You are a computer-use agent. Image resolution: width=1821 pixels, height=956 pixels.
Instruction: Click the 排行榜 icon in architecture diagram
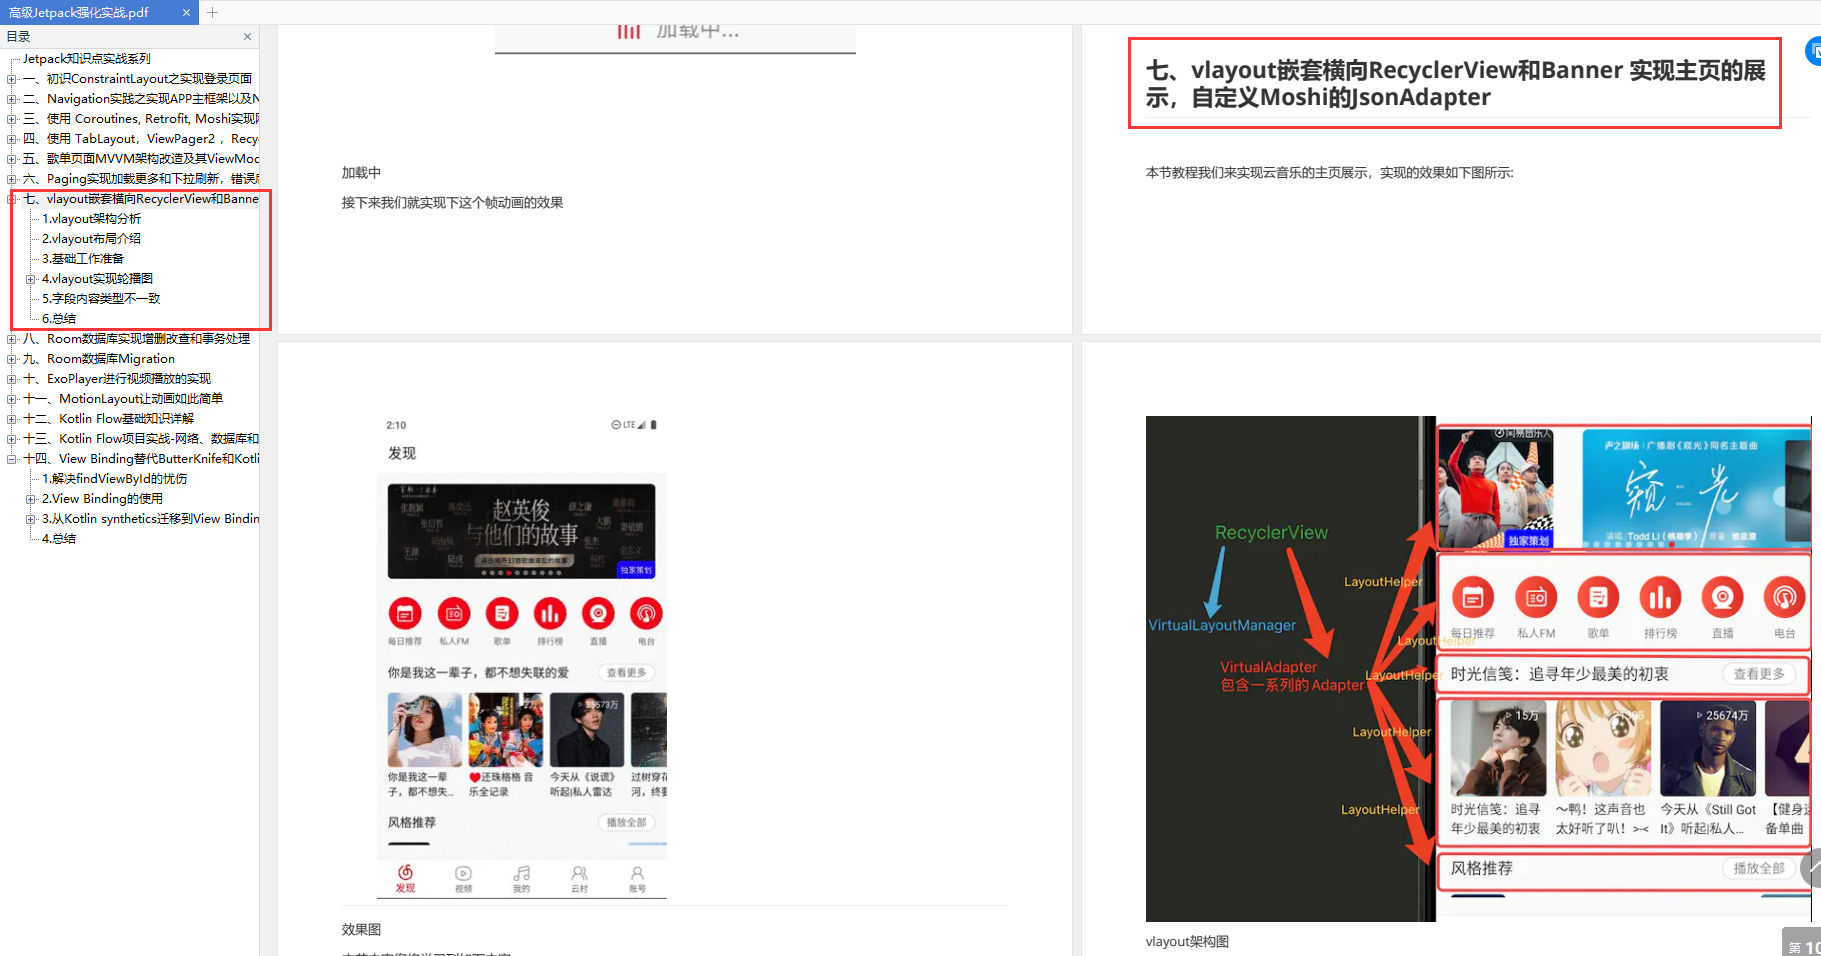tap(1660, 598)
